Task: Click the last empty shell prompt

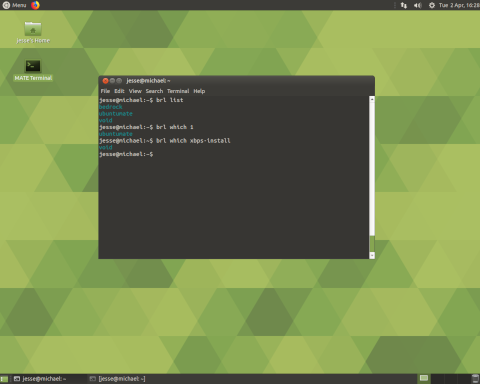Action: click(x=126, y=154)
